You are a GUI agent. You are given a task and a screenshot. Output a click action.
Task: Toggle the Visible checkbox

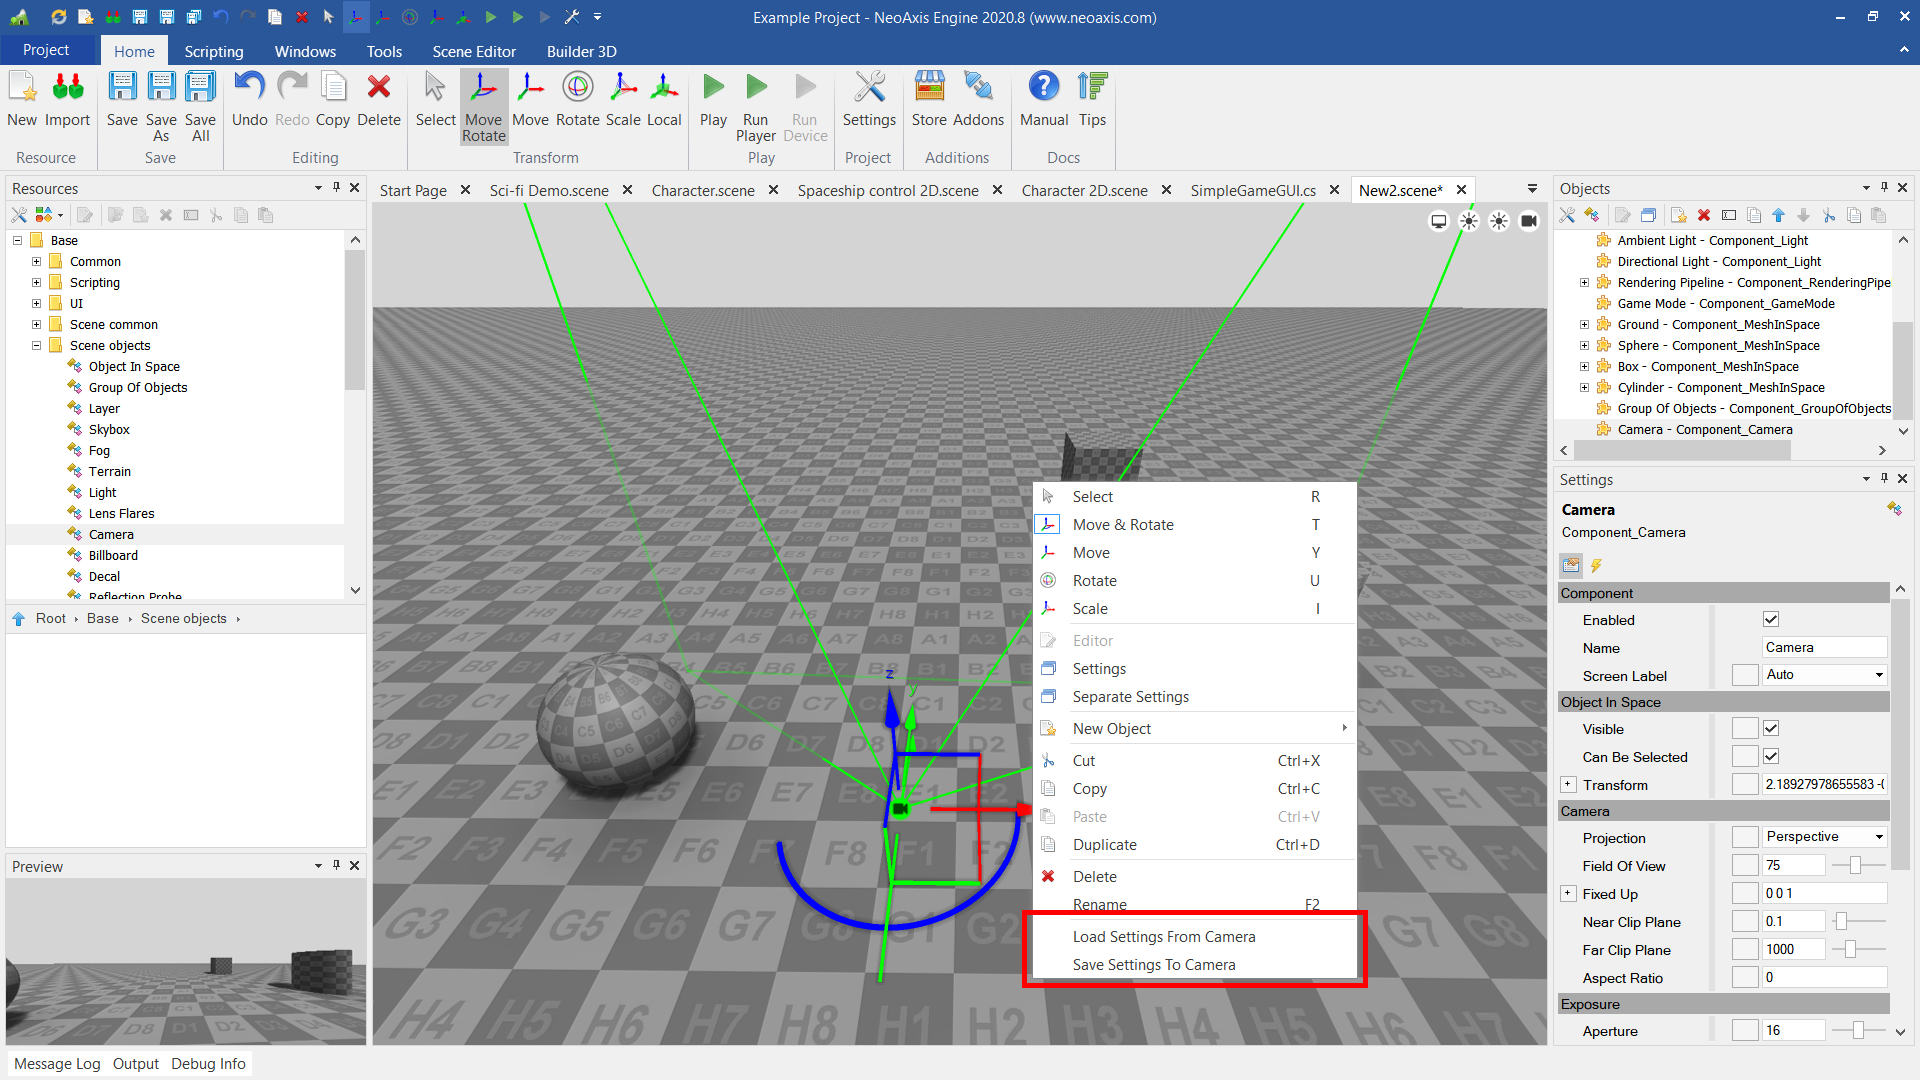click(x=1771, y=729)
